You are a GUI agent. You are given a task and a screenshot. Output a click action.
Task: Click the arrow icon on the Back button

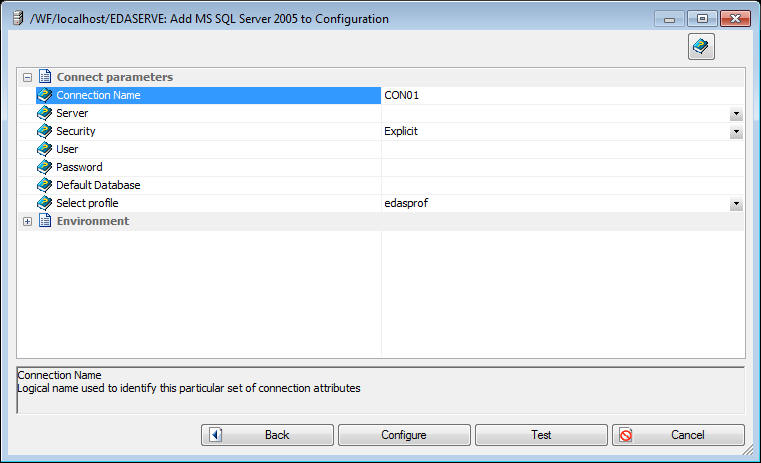coord(215,435)
